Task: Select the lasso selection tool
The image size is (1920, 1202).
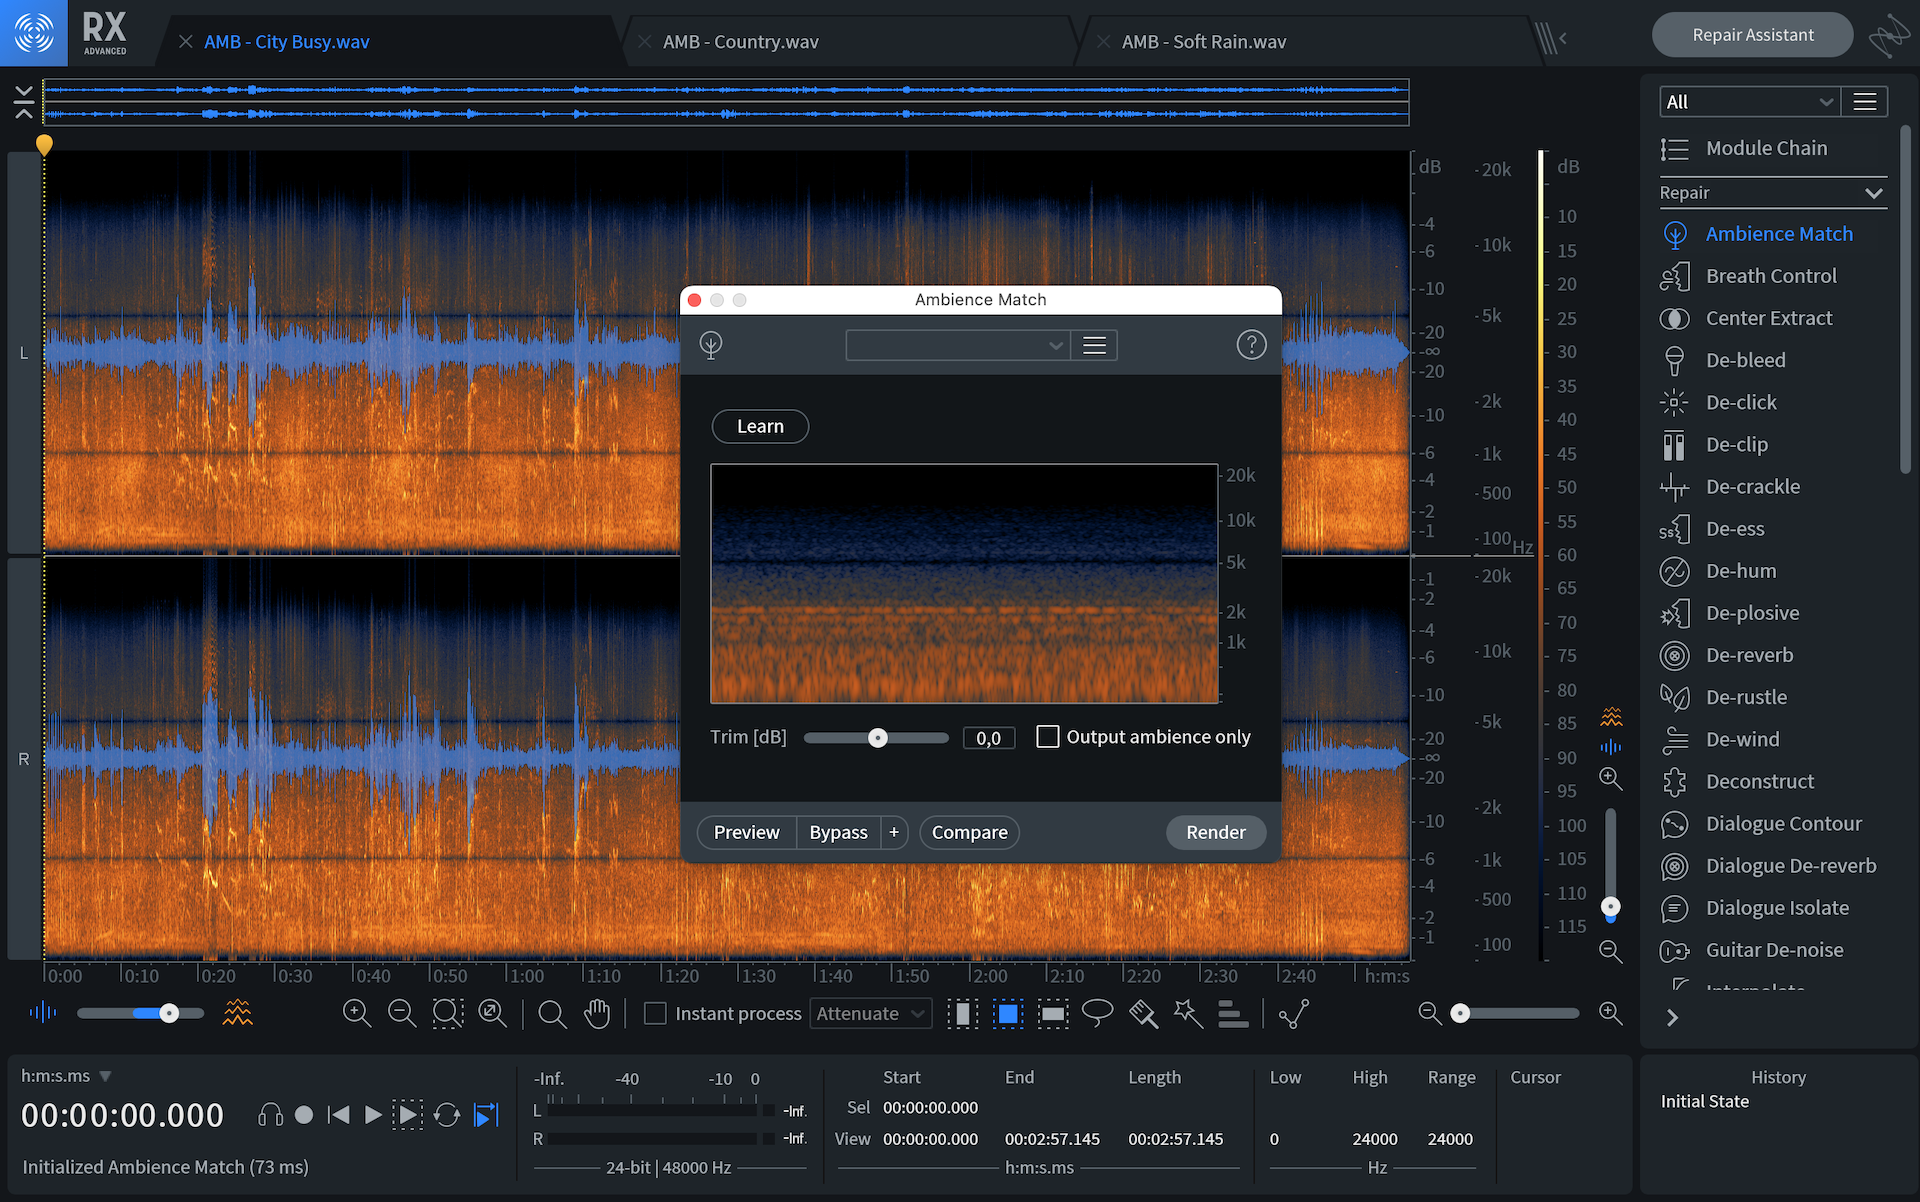Action: (x=1097, y=1013)
